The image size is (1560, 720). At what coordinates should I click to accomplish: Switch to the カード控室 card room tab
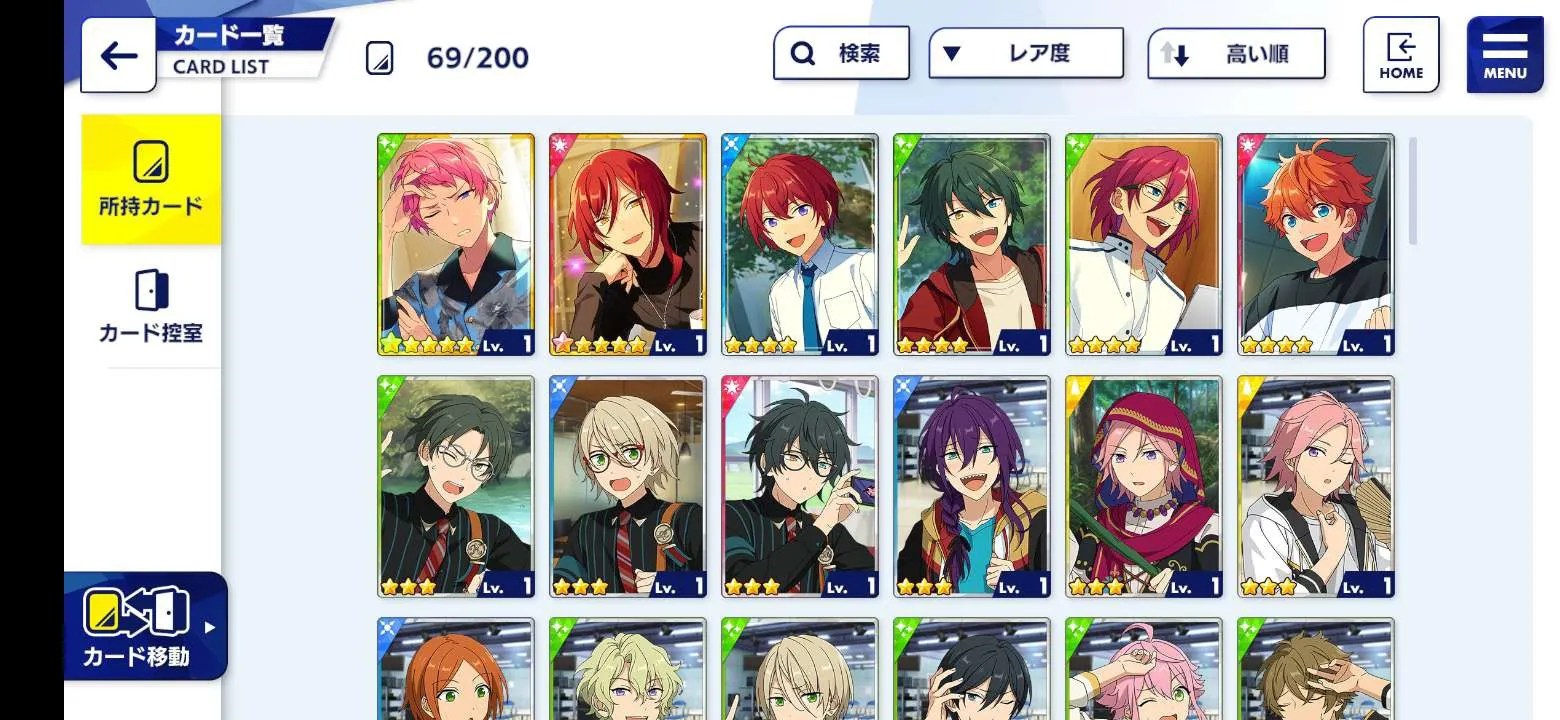tap(151, 306)
